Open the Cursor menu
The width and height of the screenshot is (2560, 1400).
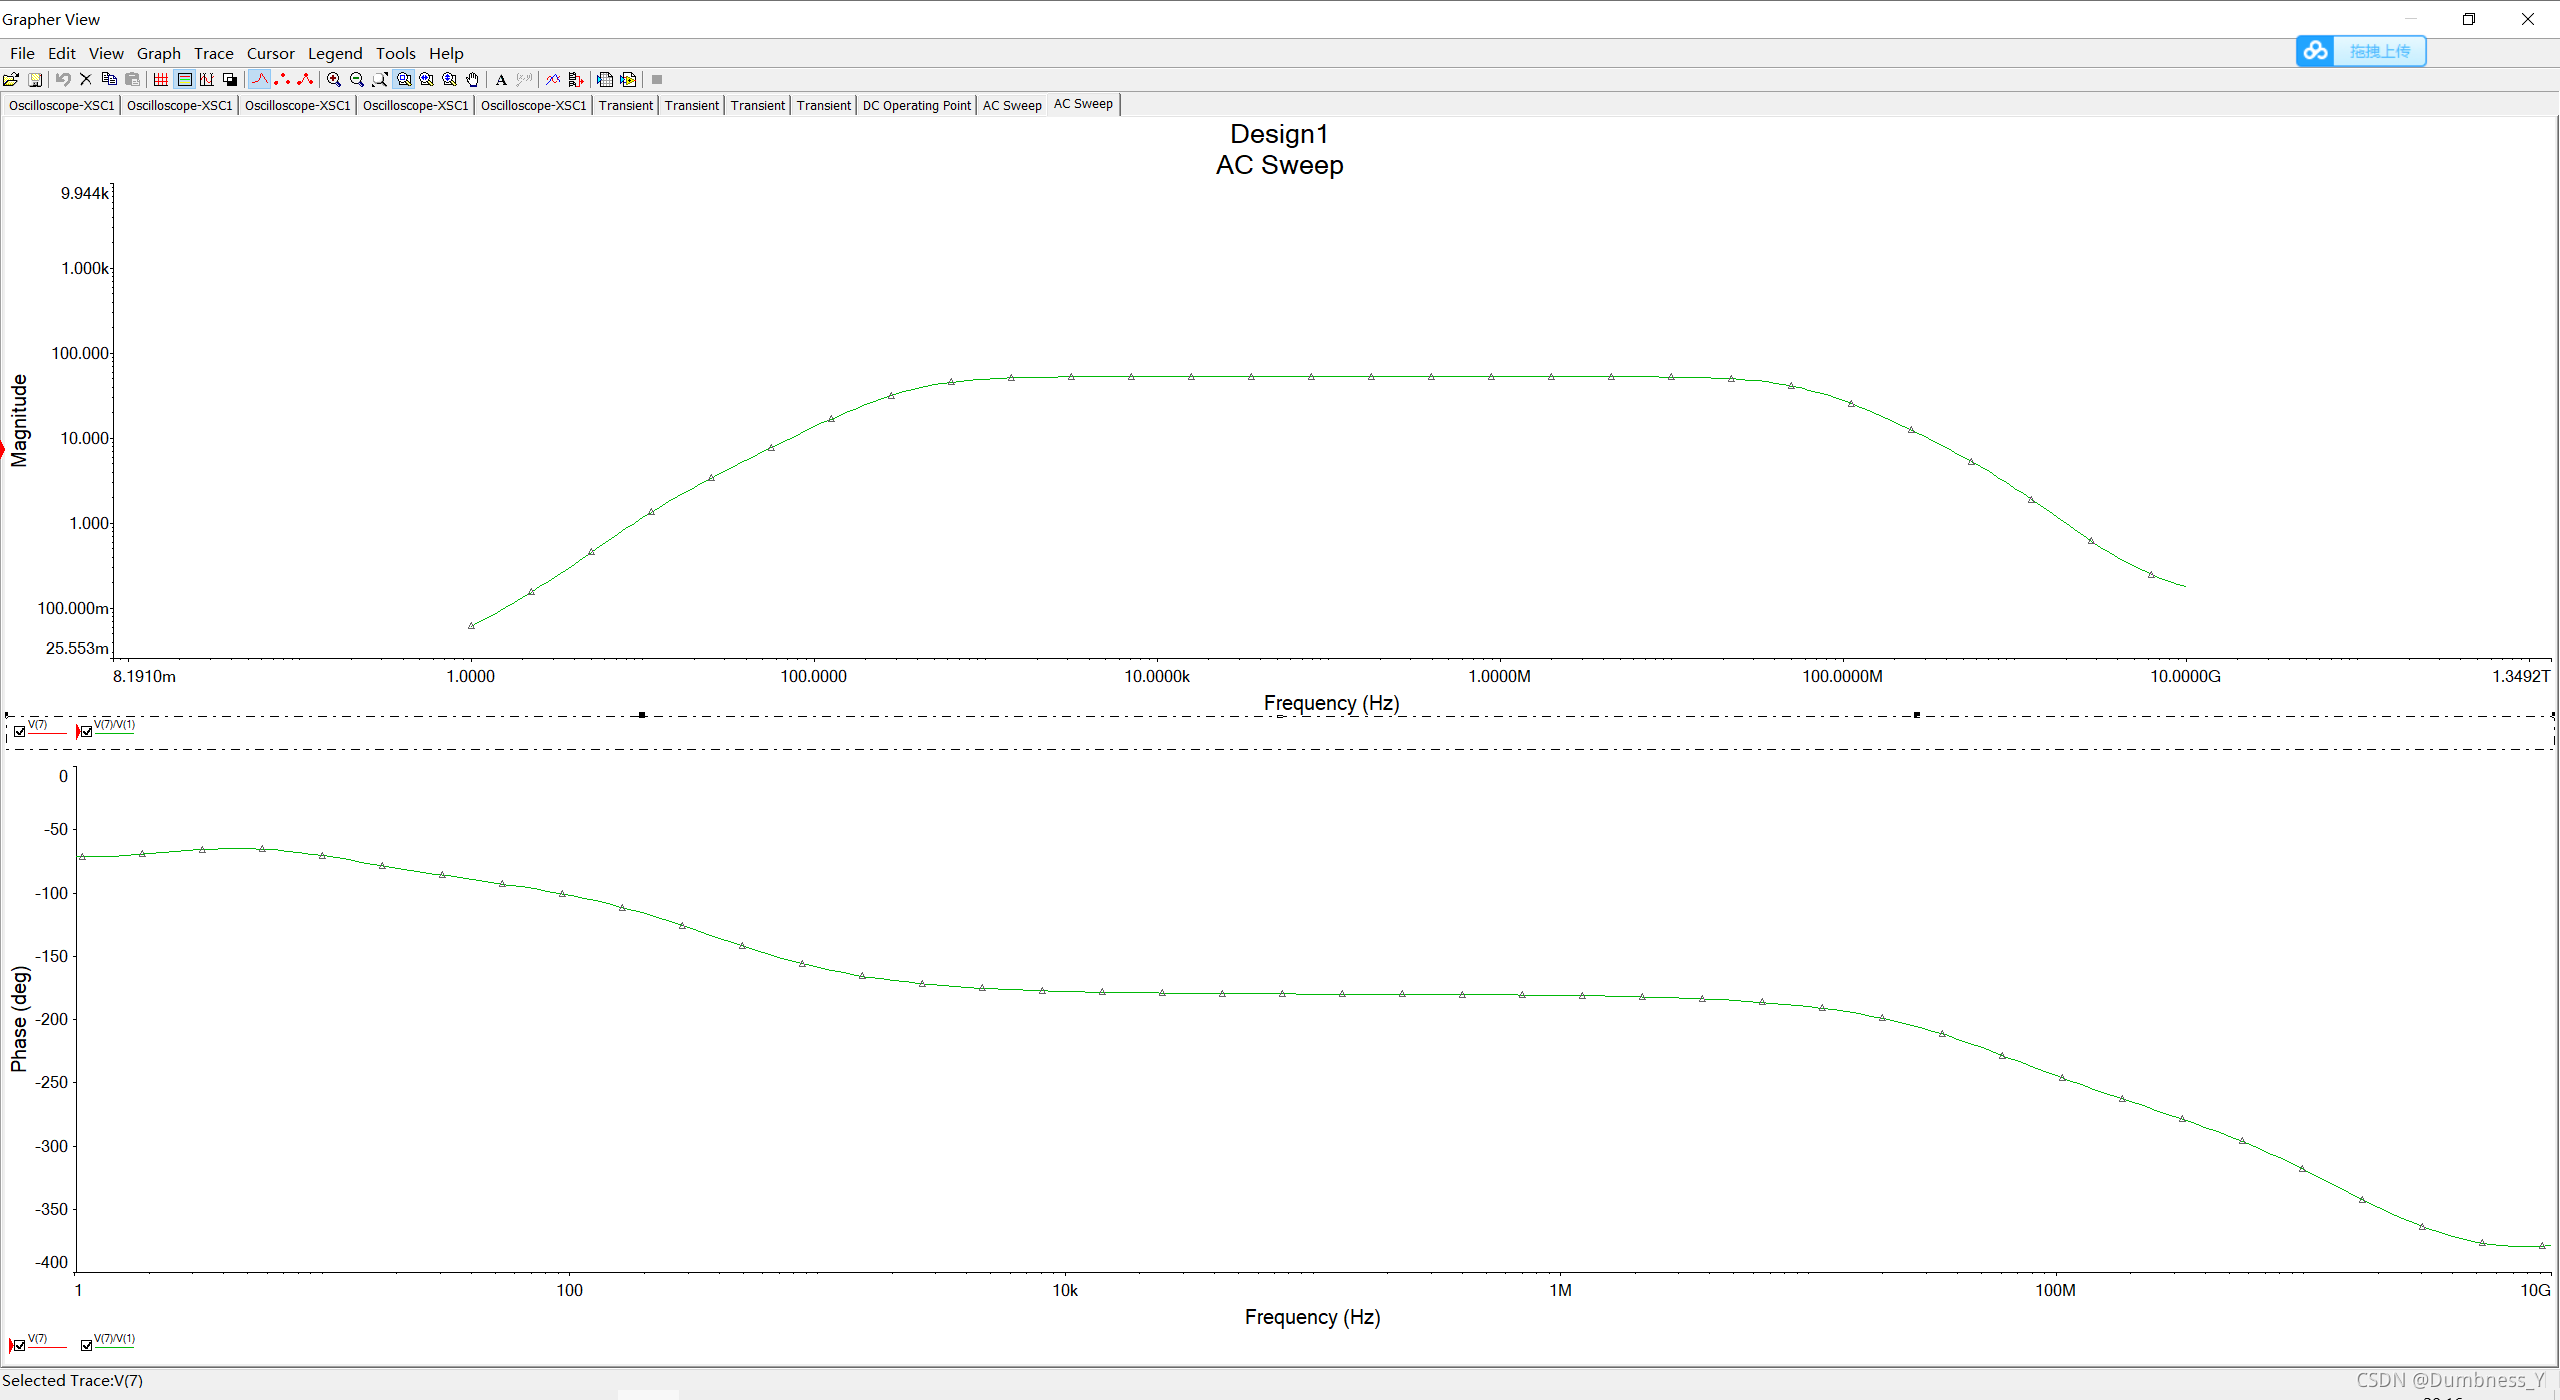pyautogui.click(x=270, y=54)
